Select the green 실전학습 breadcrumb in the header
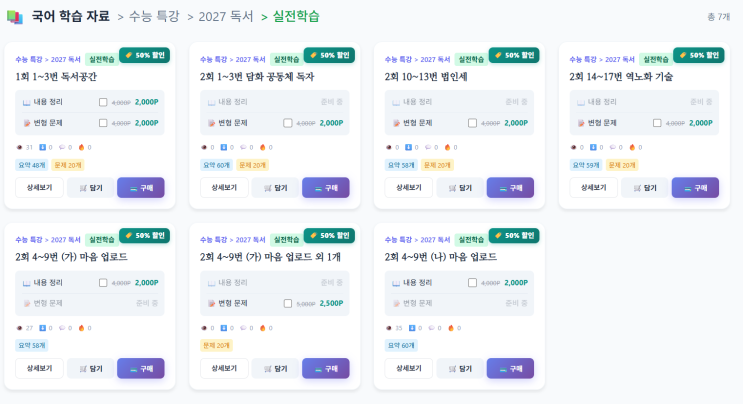Screen dimensions: 743x404 (x=296, y=16)
